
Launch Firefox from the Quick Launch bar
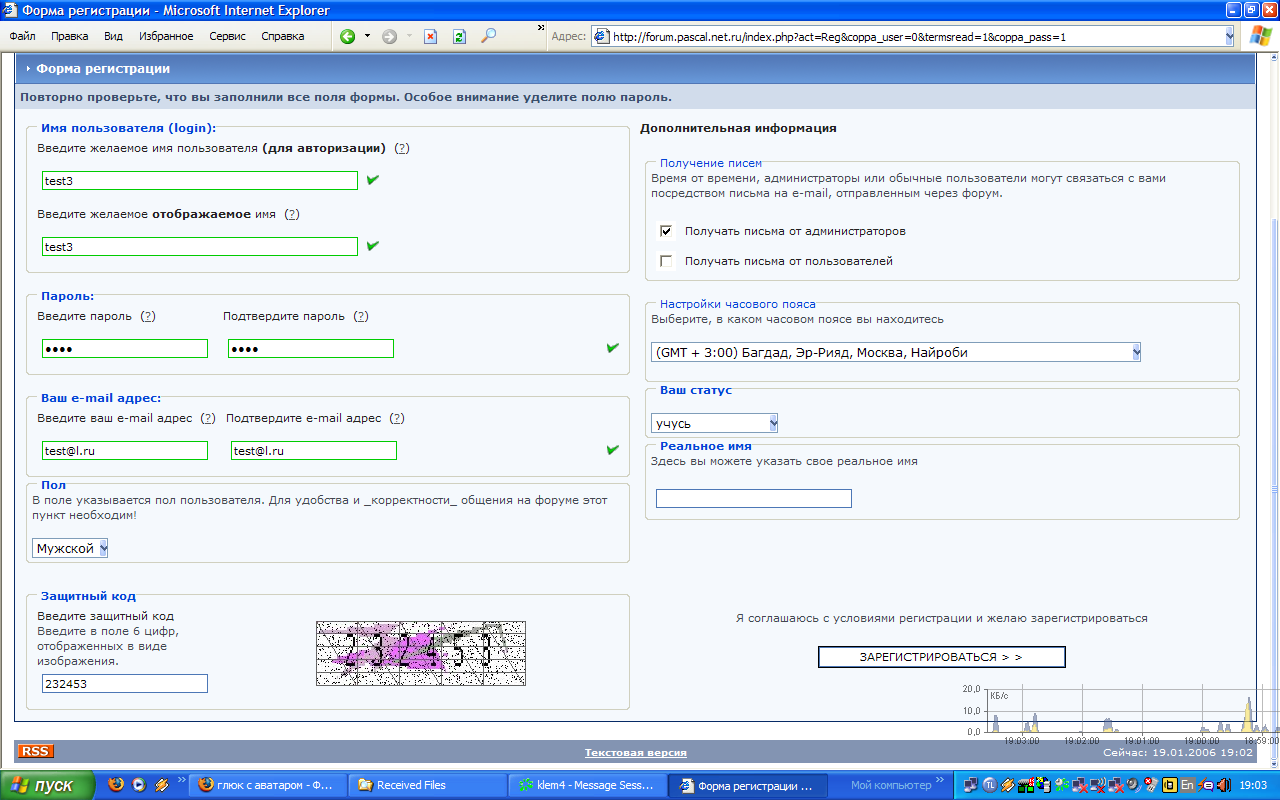point(116,785)
